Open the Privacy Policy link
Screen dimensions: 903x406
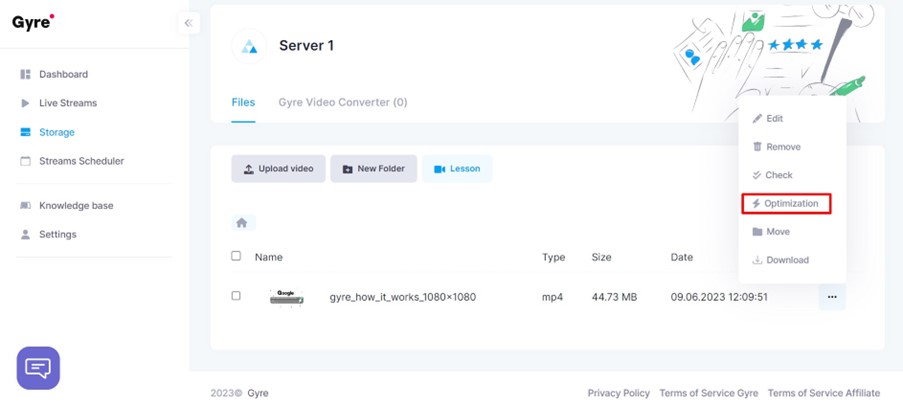coord(618,393)
